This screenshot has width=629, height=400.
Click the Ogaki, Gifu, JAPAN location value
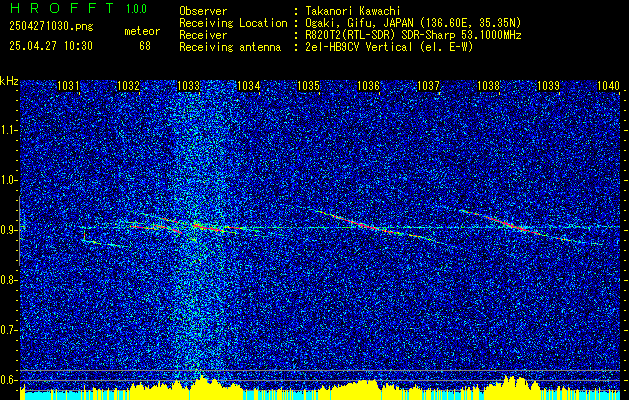(x=413, y=23)
